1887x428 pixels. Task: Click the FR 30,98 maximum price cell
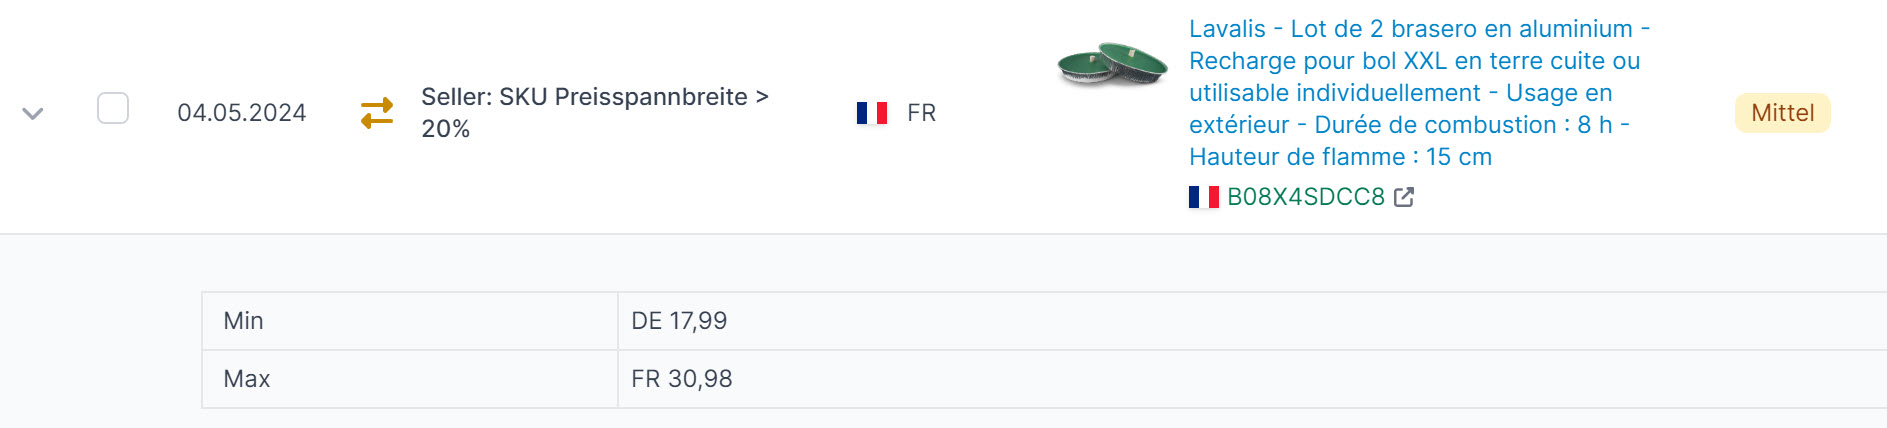click(1252, 379)
